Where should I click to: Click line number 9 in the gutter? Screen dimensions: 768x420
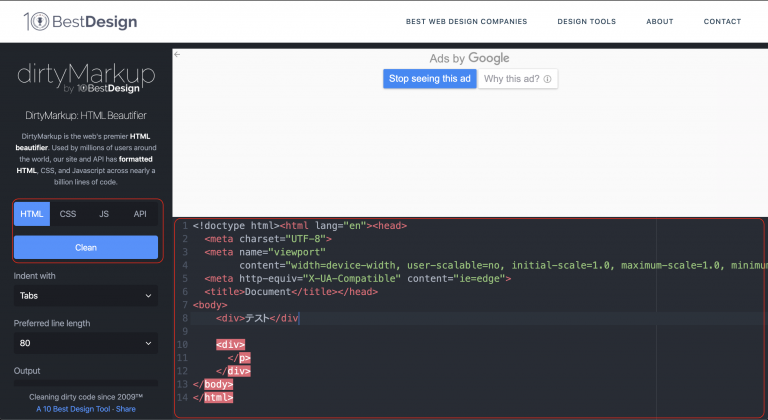pyautogui.click(x=185, y=331)
